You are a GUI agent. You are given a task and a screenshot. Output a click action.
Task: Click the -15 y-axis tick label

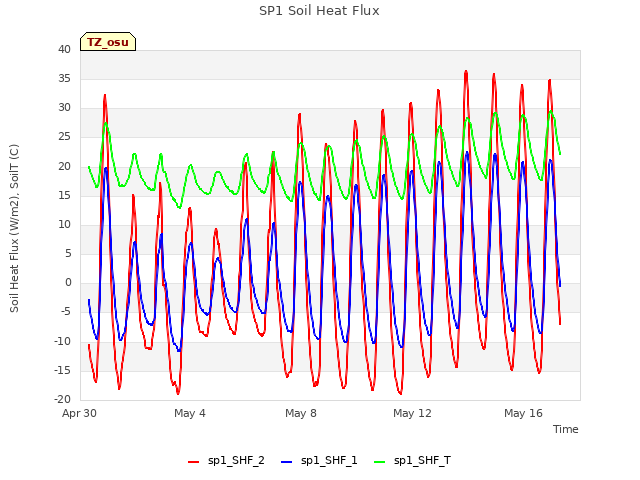(x=62, y=370)
